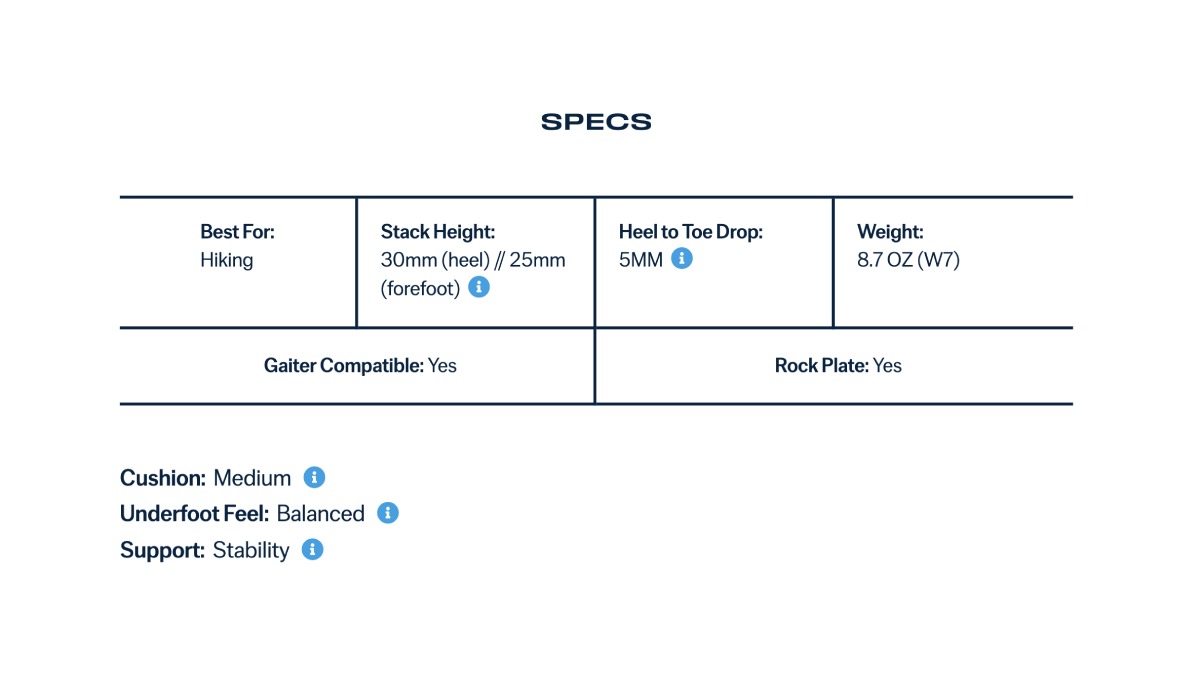Click the "Gaiter Compatible: Yes" cell
This screenshot has width=1200, height=687.
point(360,366)
